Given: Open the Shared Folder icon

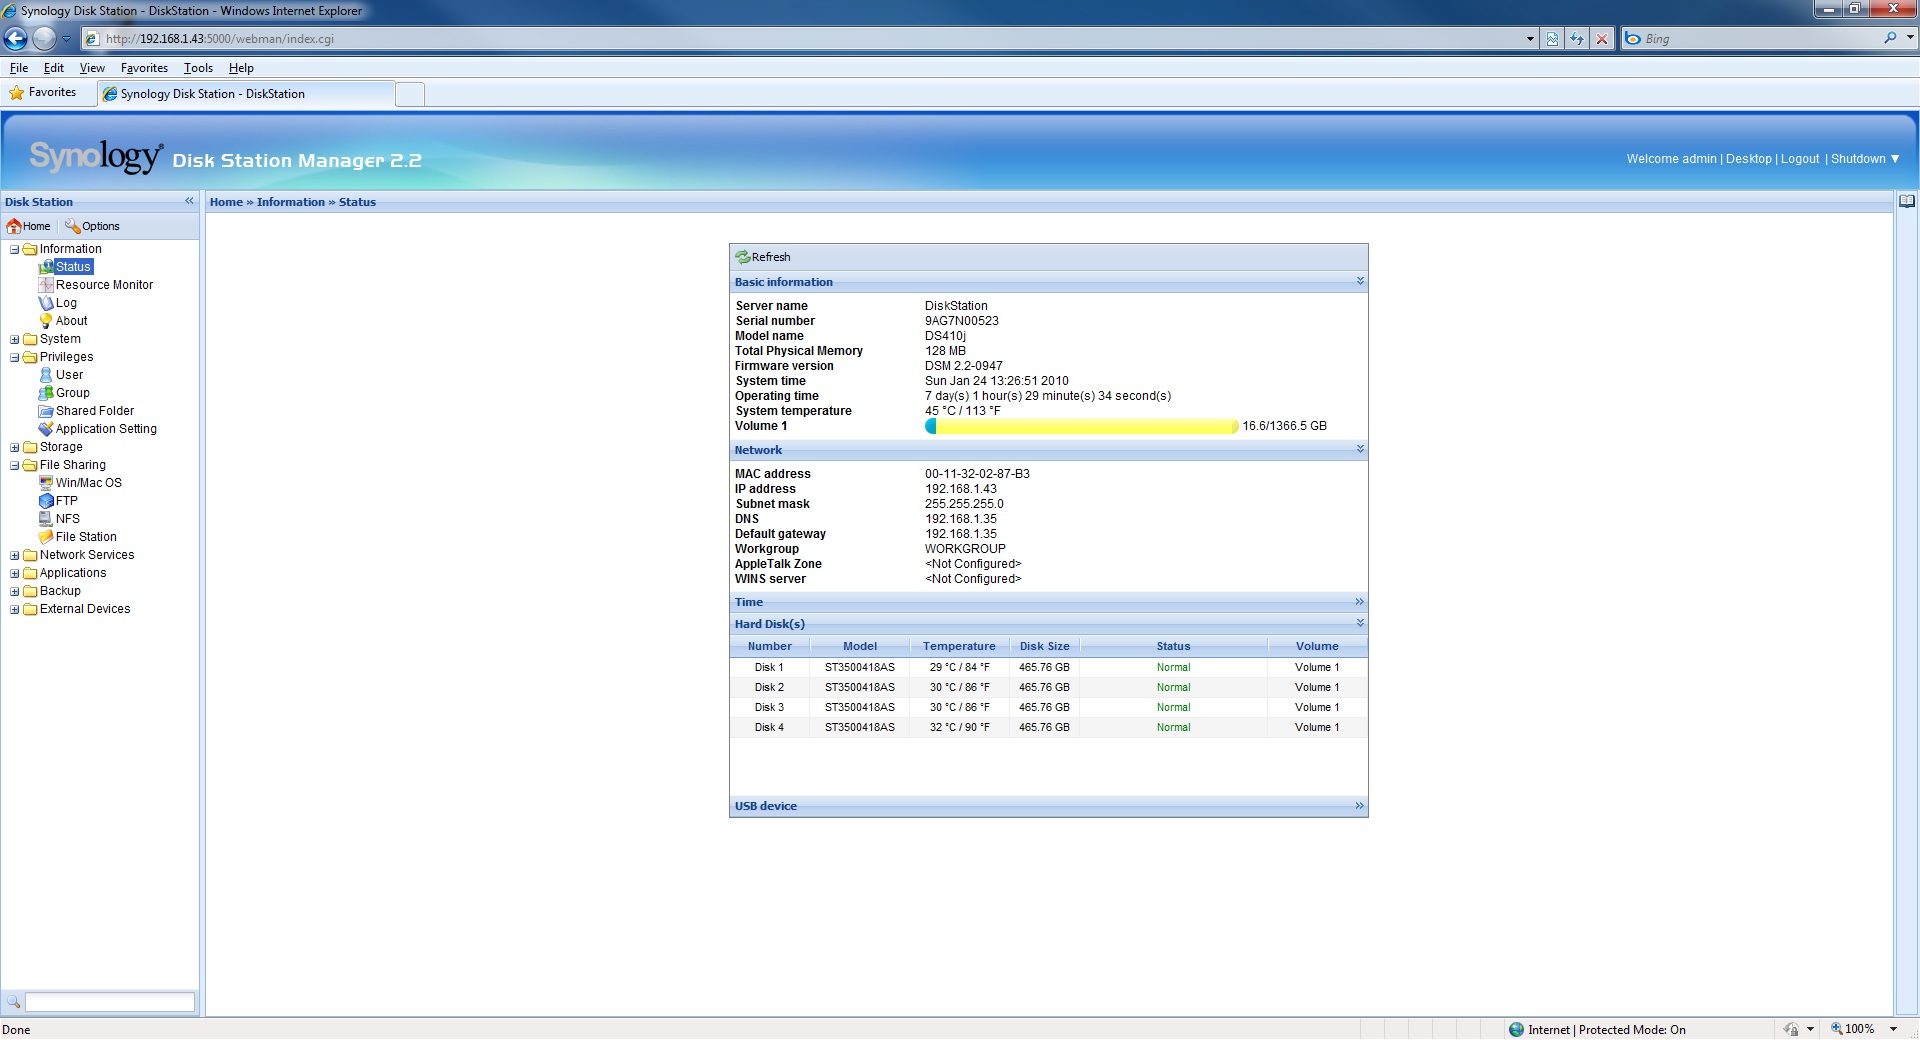Looking at the screenshot, I should 46,411.
